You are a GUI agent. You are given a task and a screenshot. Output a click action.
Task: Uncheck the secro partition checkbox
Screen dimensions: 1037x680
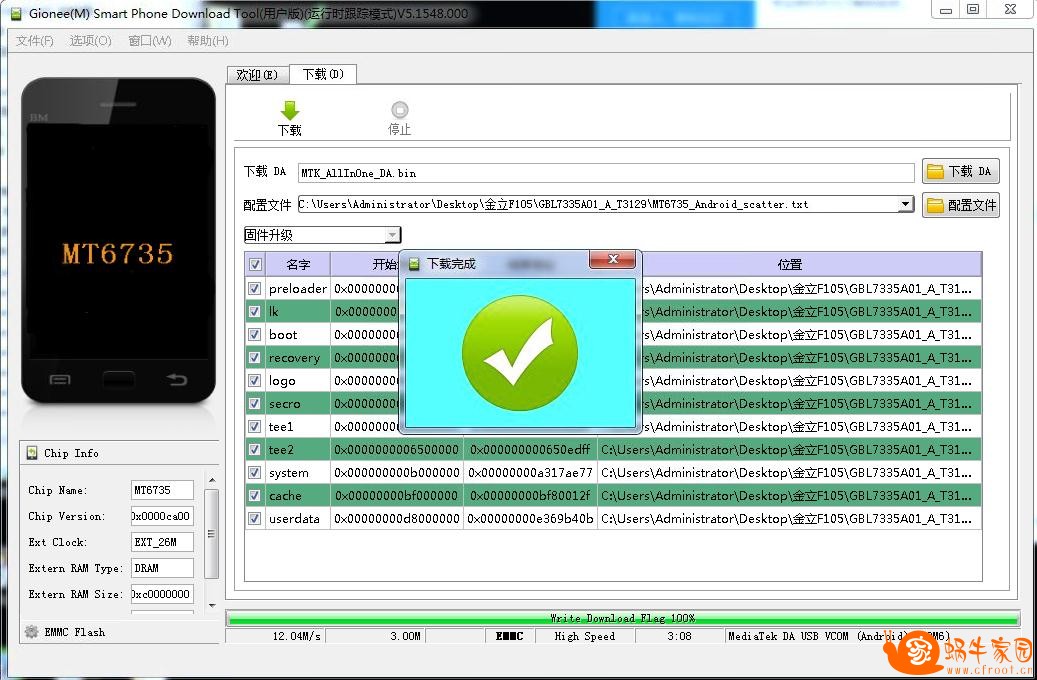(x=255, y=404)
